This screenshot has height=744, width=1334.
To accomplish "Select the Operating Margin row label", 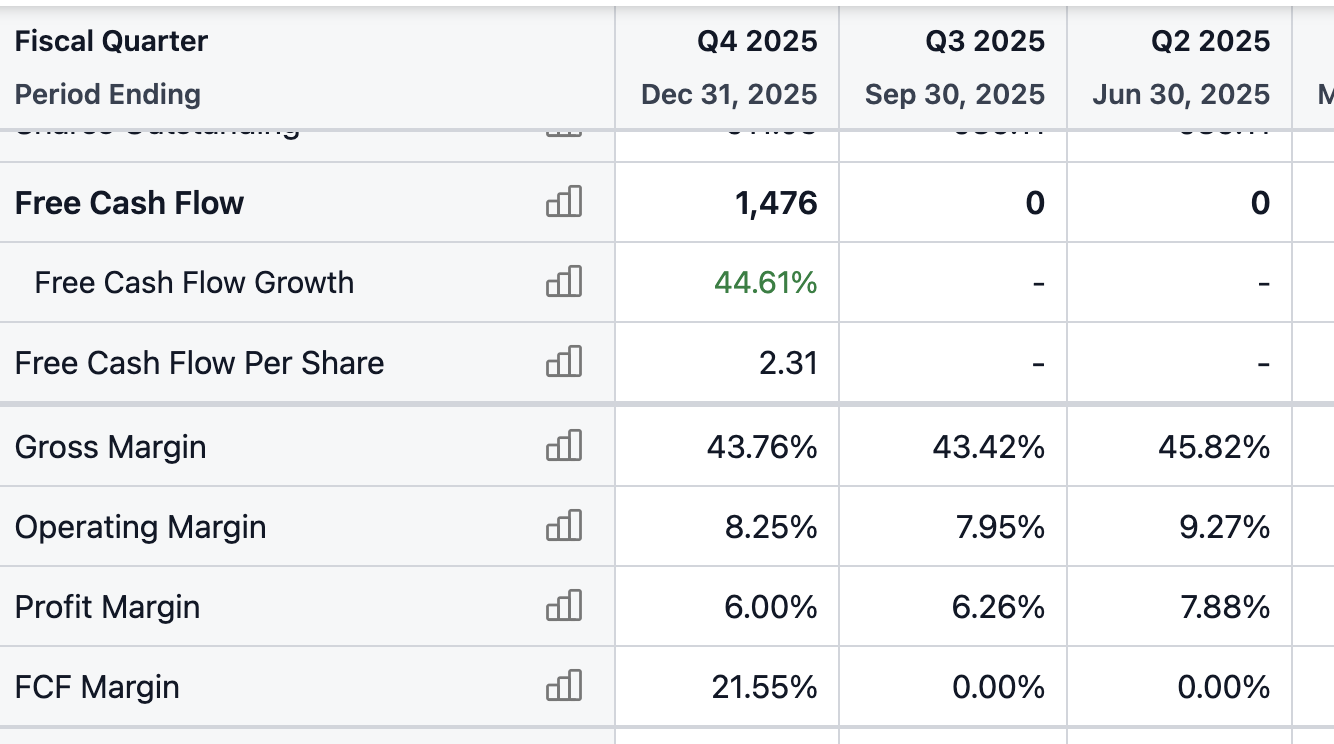I will click(x=141, y=527).
